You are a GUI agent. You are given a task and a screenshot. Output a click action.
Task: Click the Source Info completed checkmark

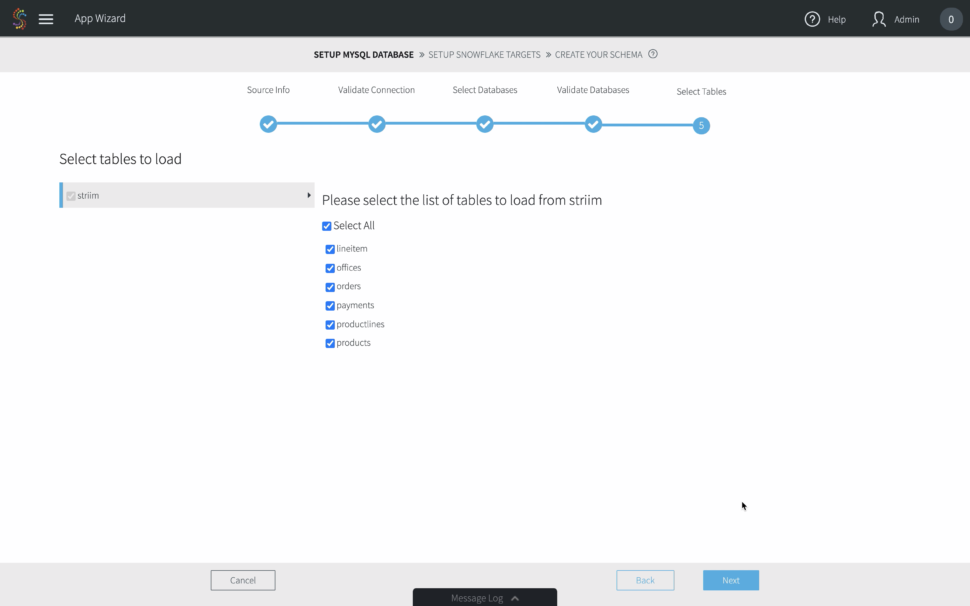coord(268,124)
